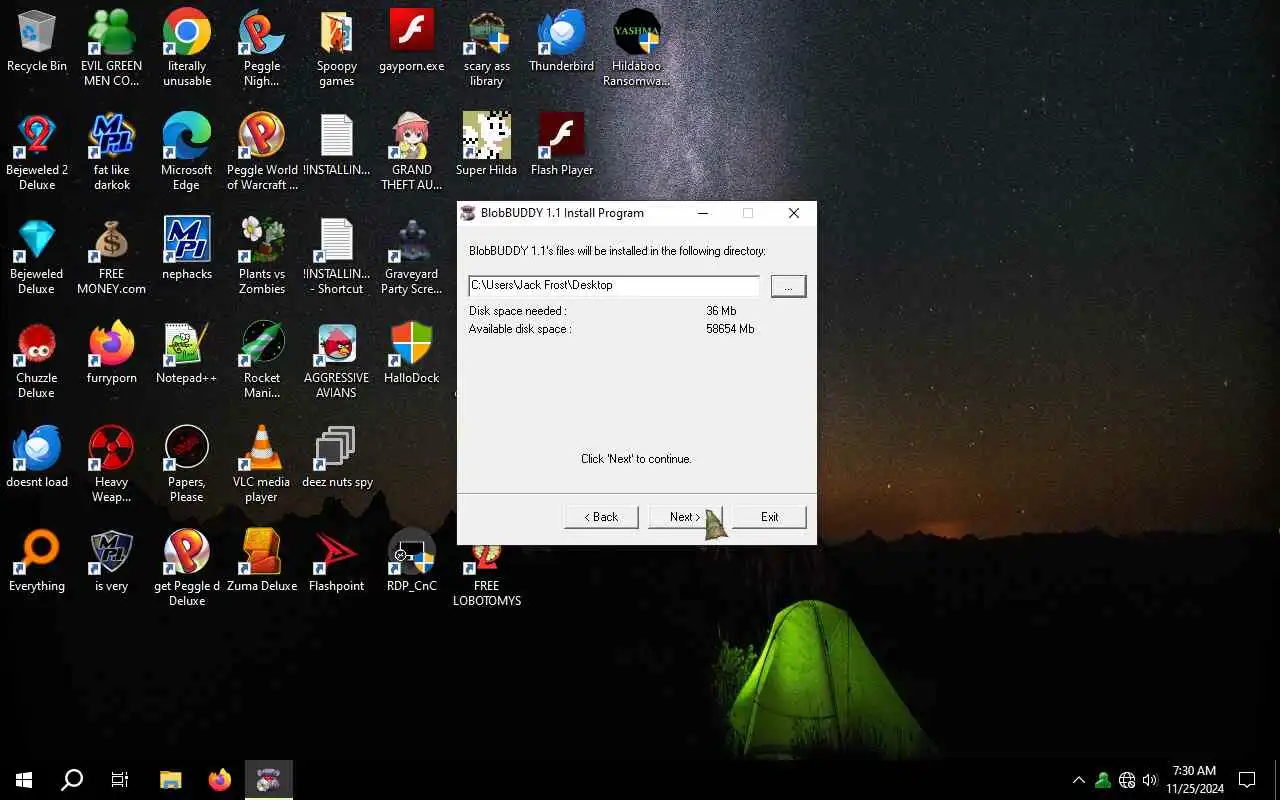Open the Windows Start menu
The image size is (1280, 800).
click(x=24, y=780)
